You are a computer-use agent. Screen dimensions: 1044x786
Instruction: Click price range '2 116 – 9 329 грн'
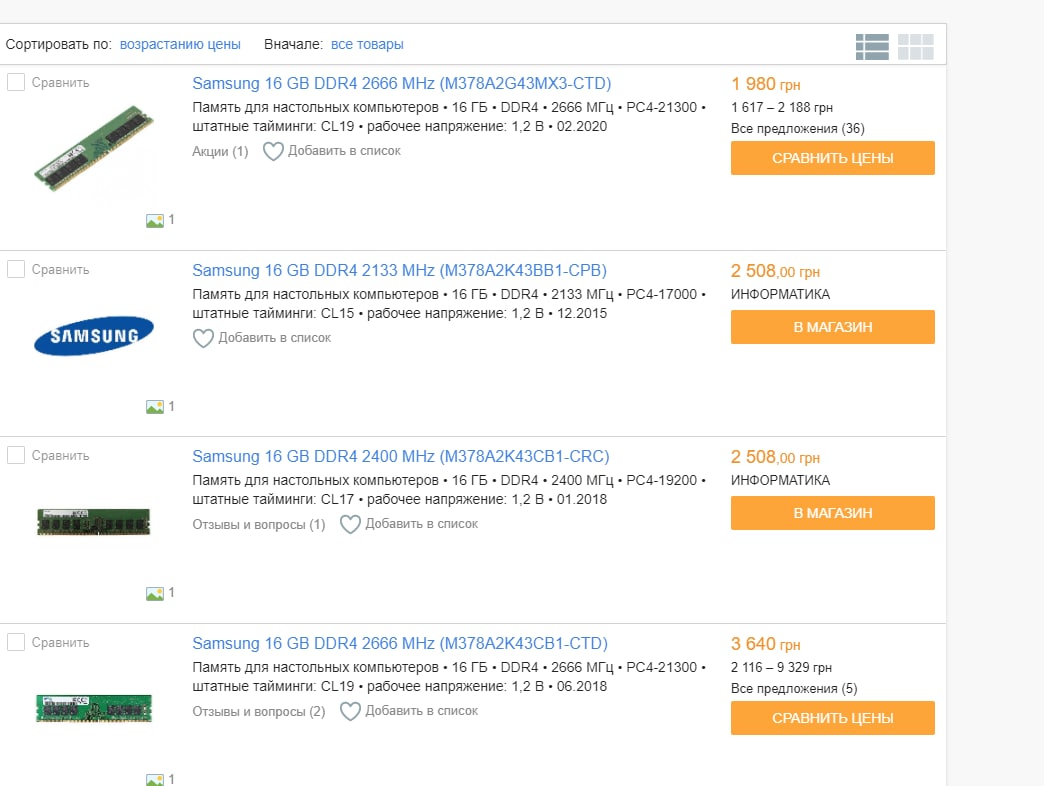coord(782,668)
